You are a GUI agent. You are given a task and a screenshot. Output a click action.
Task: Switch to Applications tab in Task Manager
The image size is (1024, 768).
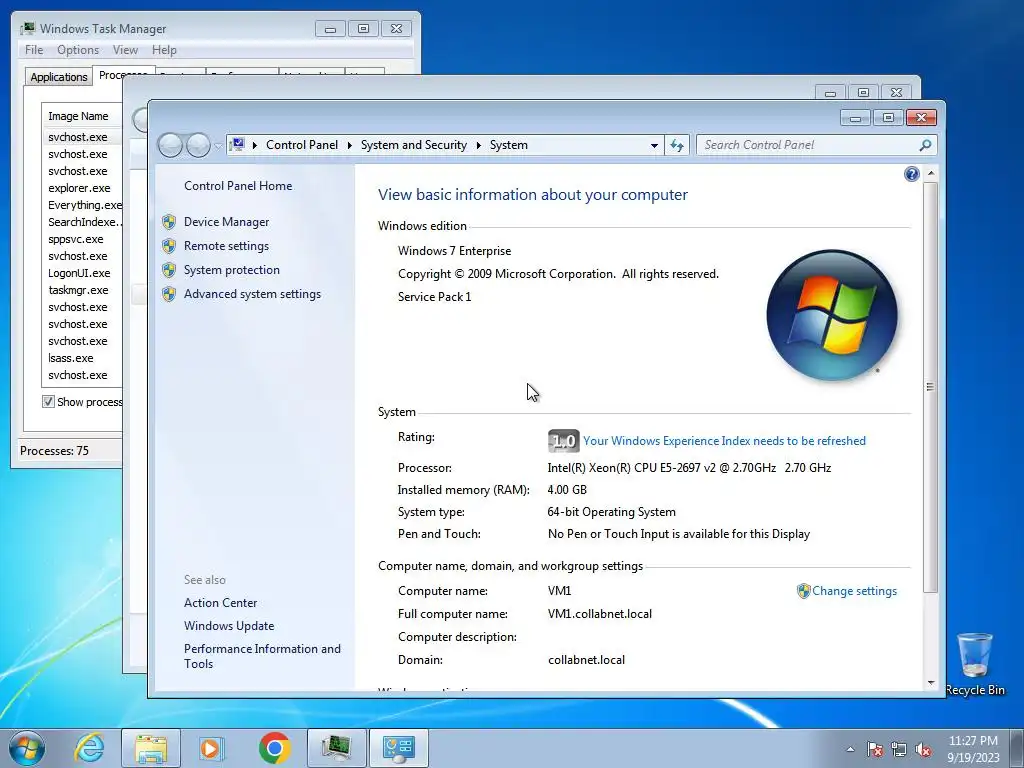coord(59,77)
